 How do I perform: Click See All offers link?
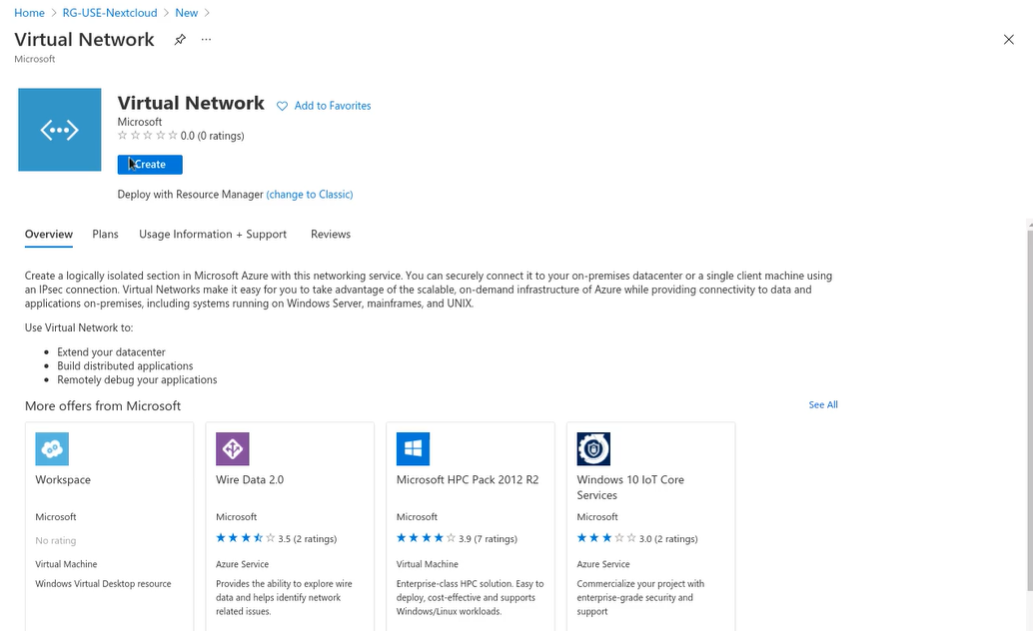[824, 404]
